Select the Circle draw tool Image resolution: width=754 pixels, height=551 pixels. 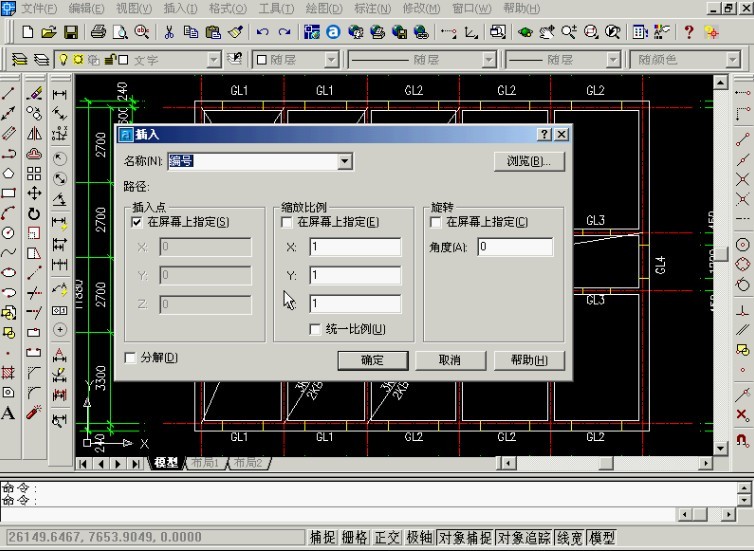[9, 233]
